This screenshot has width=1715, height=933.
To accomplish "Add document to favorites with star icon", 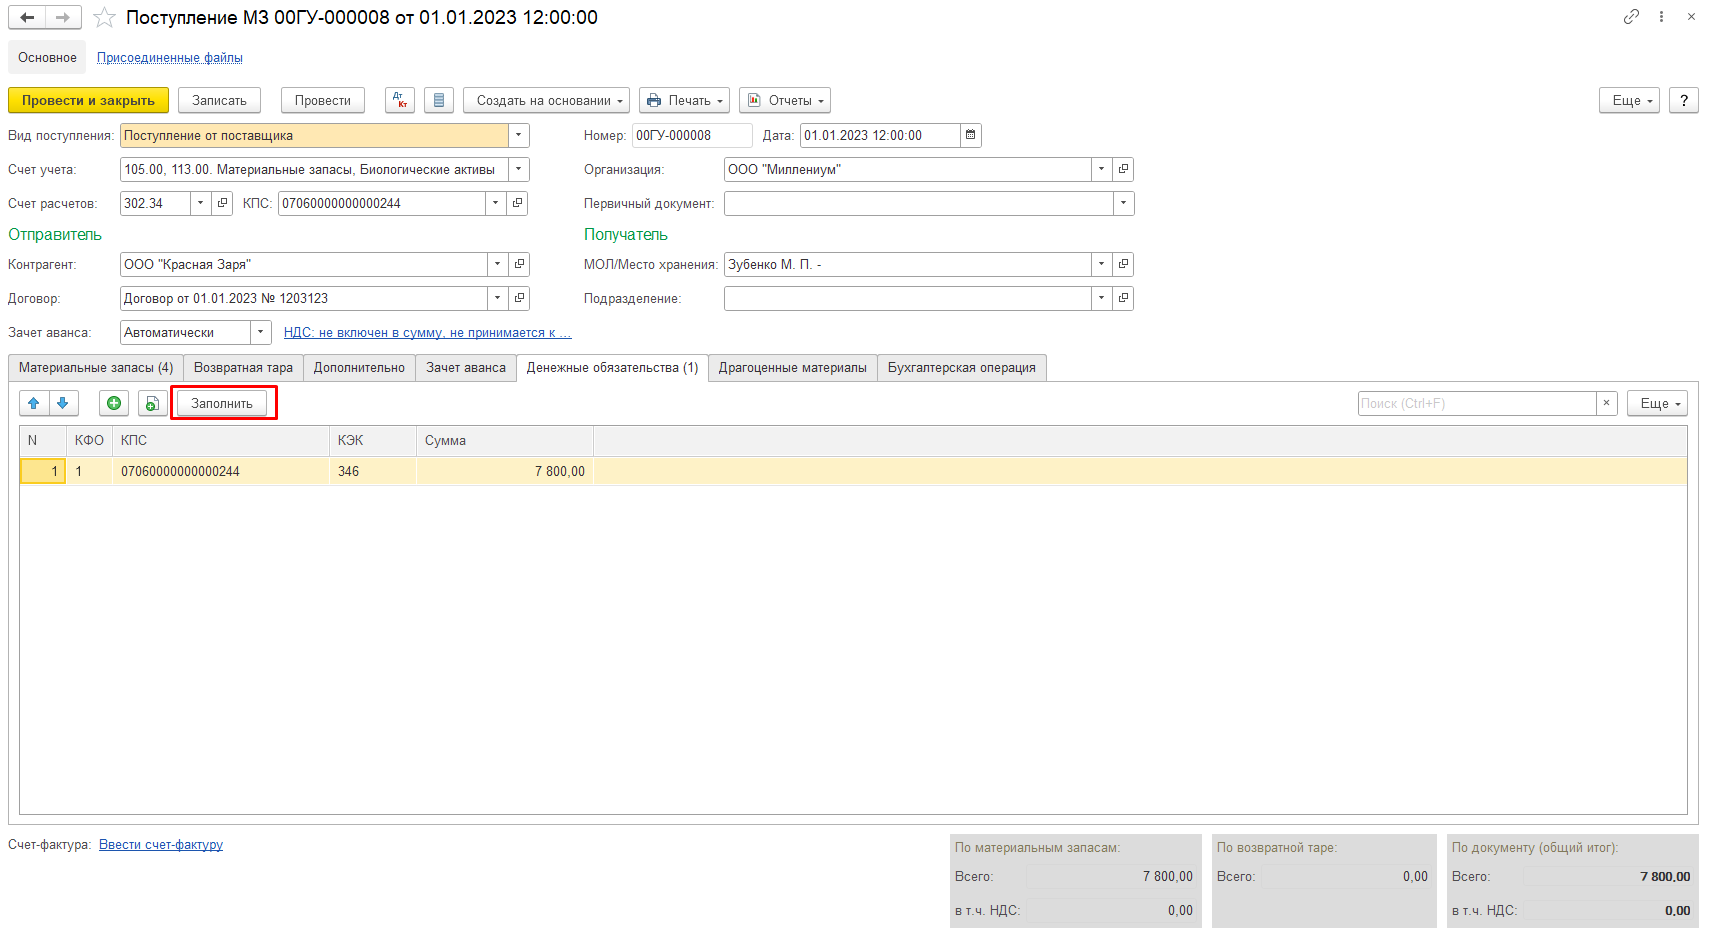I will (104, 17).
